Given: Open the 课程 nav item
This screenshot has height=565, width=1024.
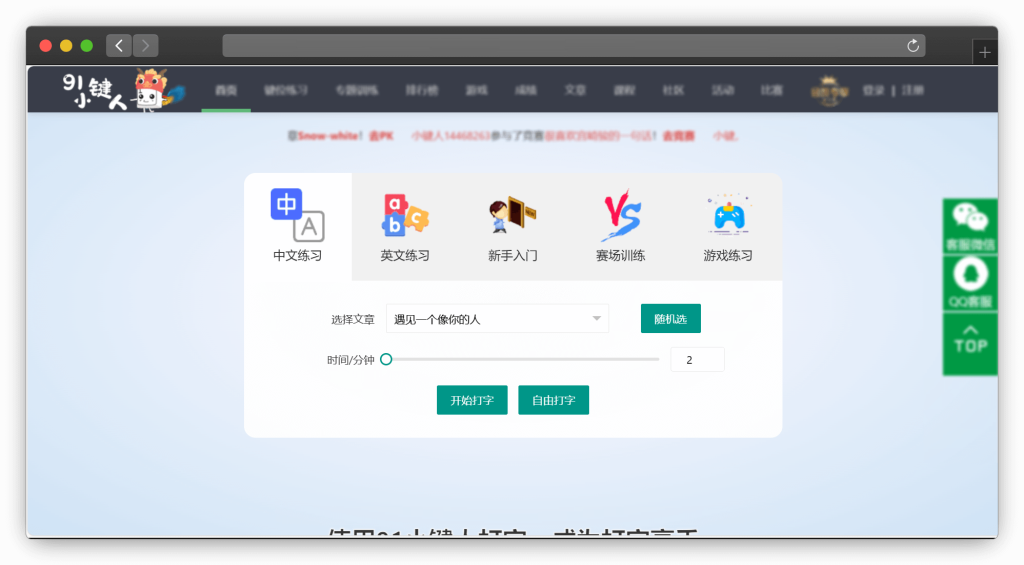Looking at the screenshot, I should (x=624, y=90).
